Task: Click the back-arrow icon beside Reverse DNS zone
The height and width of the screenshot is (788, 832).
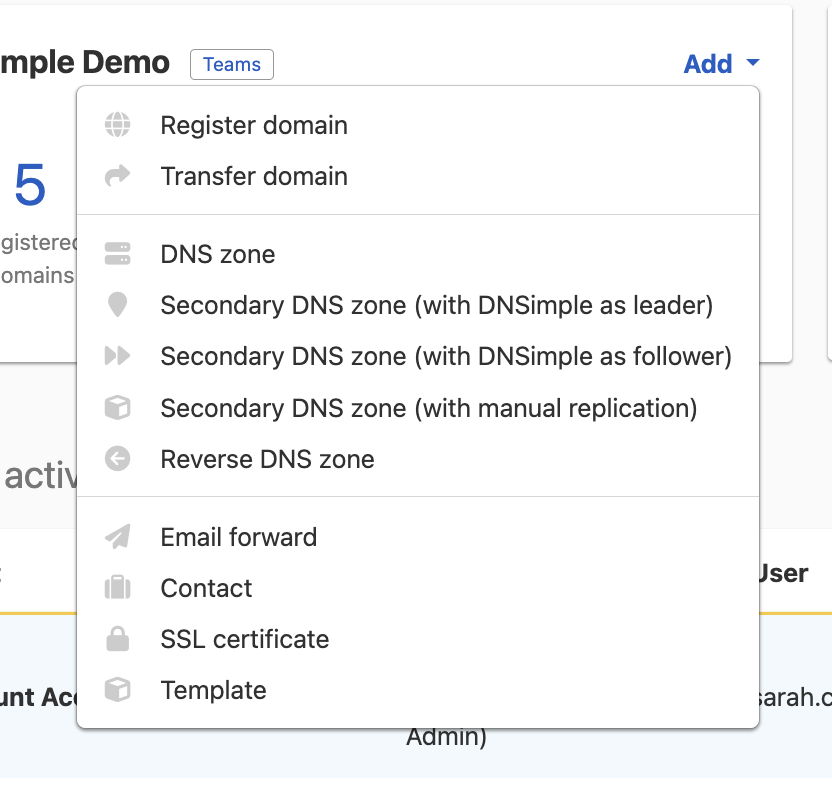Action: pos(120,459)
